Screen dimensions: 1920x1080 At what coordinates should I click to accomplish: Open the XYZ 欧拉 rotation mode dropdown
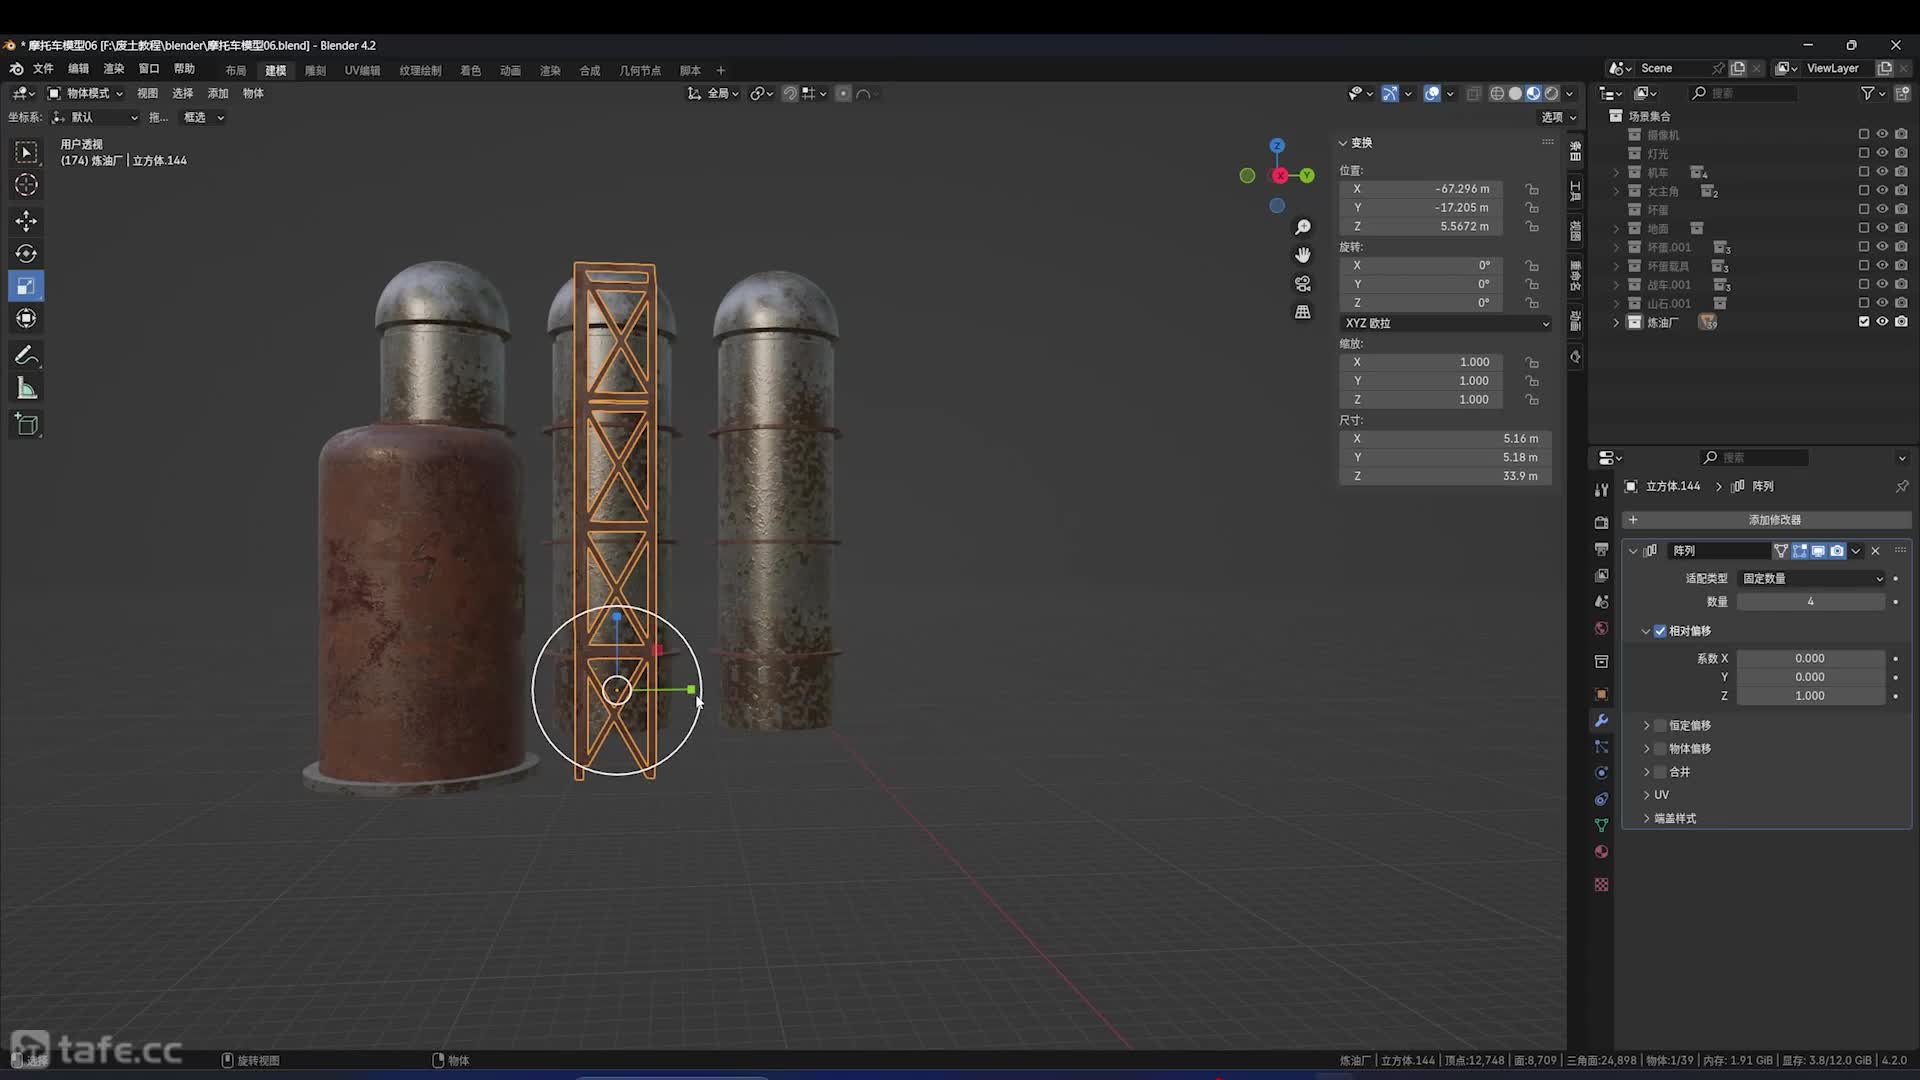click(x=1445, y=324)
